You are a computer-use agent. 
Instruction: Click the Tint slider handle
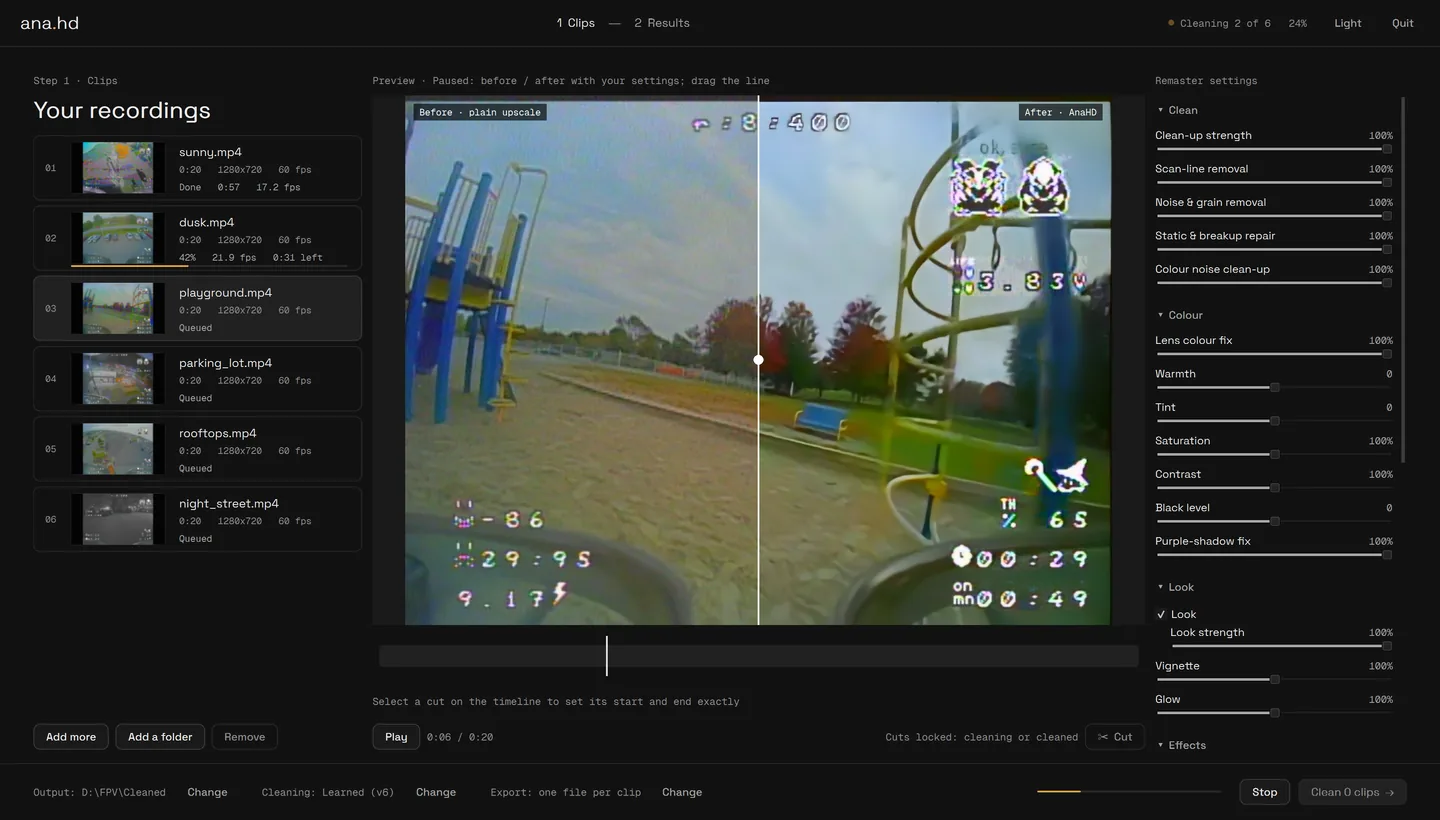pyautogui.click(x=1274, y=421)
